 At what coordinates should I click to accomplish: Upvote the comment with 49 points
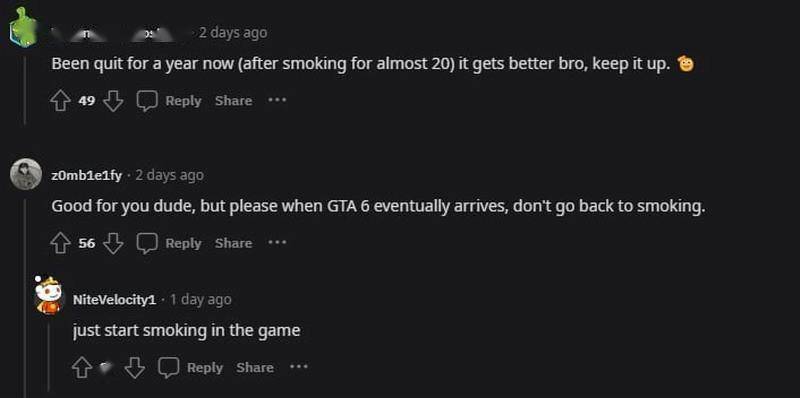pyautogui.click(x=60, y=101)
